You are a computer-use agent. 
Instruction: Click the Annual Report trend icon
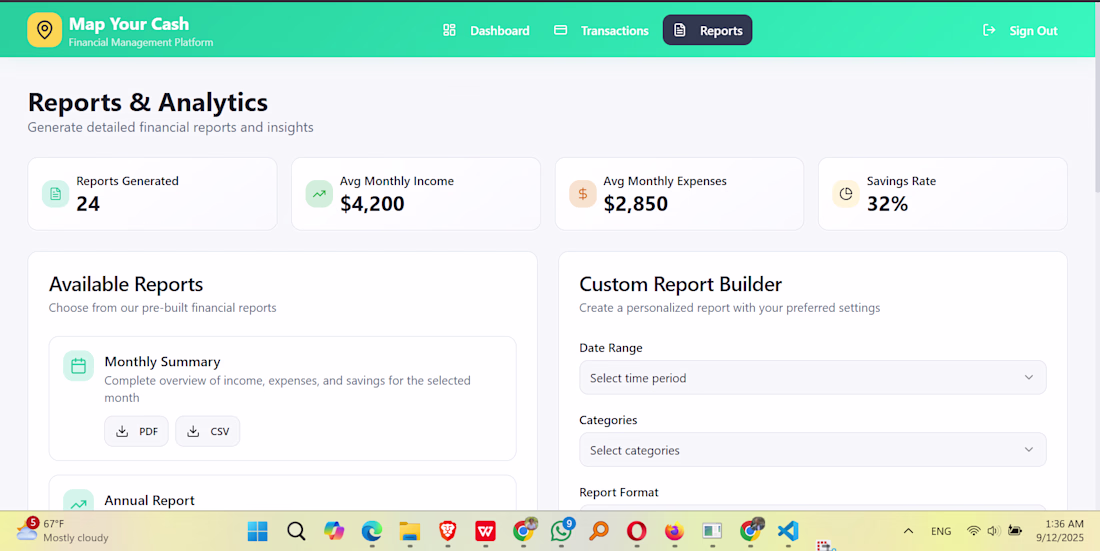pos(79,500)
